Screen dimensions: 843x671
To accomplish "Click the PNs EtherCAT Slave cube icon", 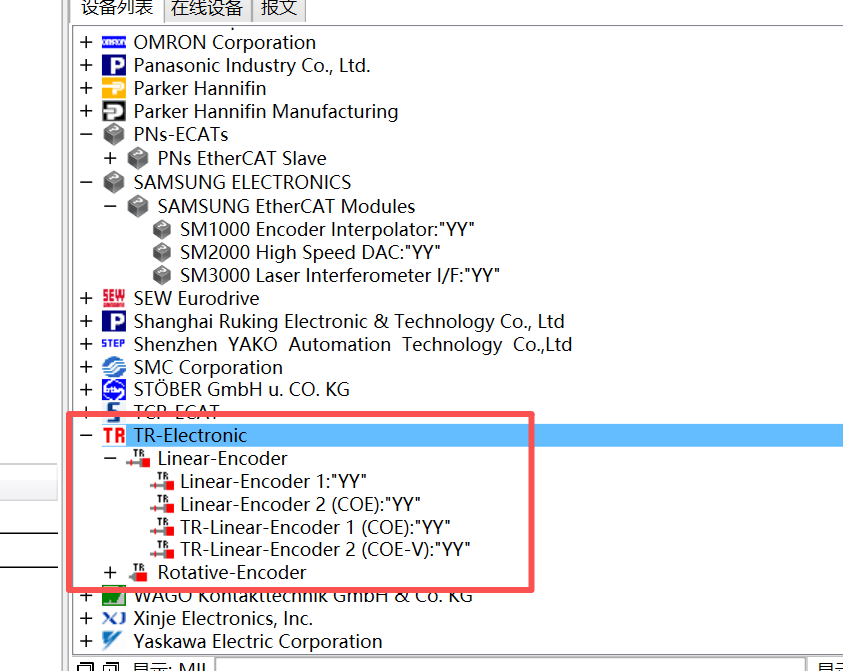I will [138, 158].
